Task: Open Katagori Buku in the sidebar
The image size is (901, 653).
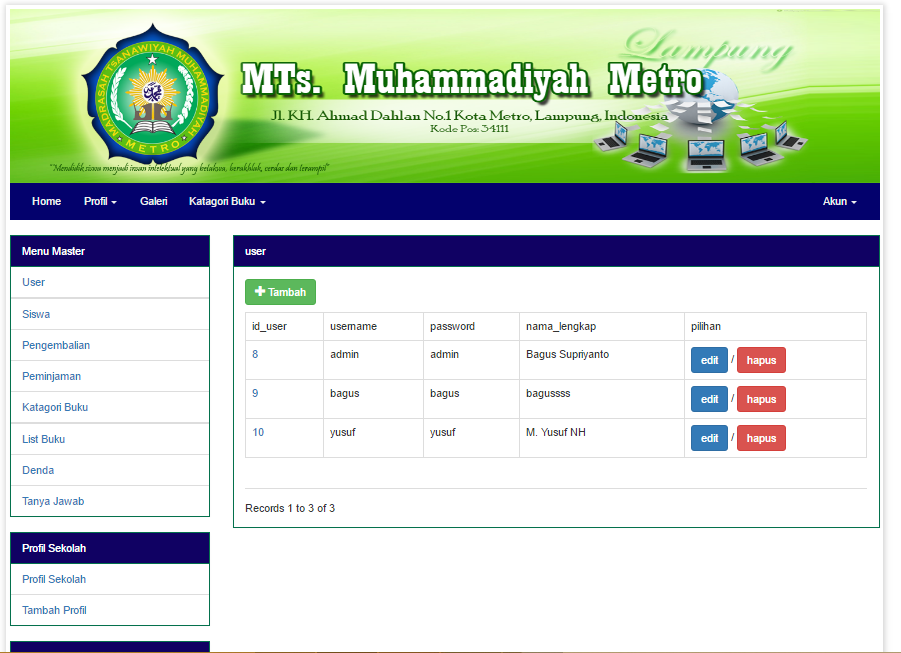Action: (x=110, y=407)
